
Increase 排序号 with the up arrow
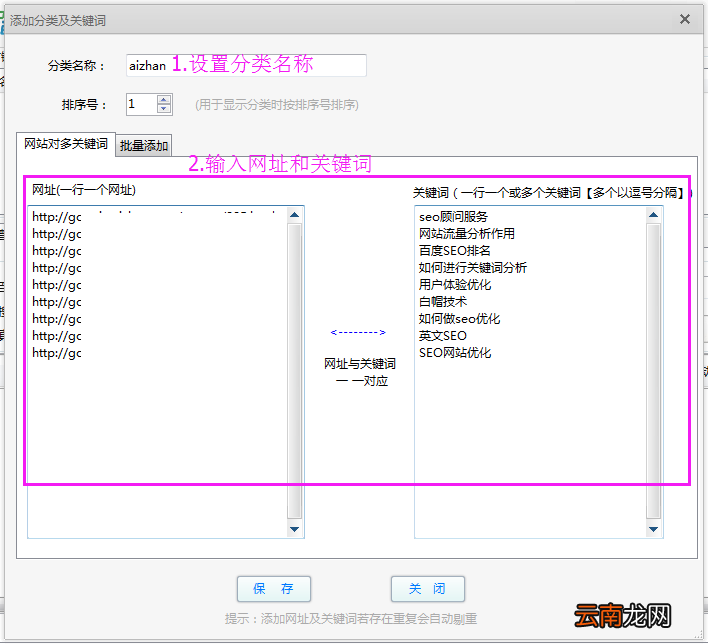point(164,100)
